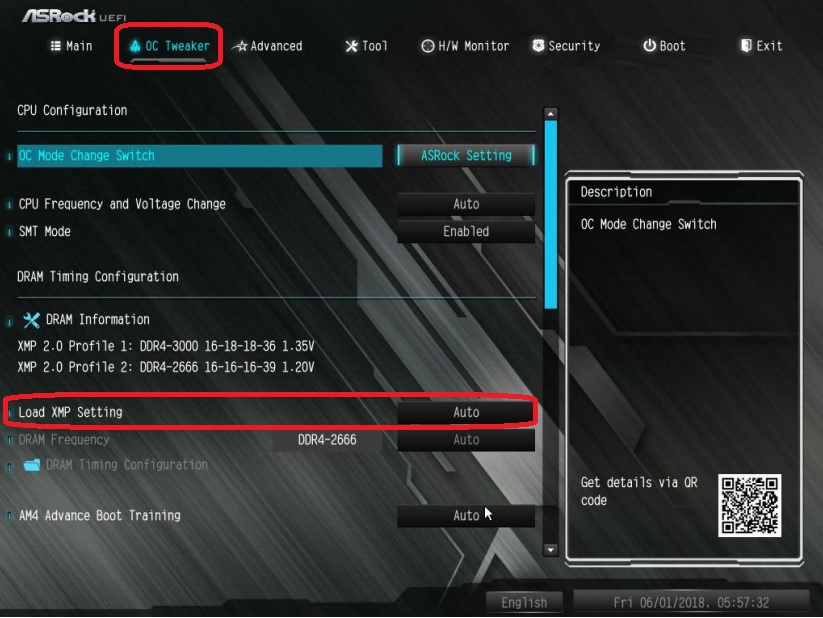Click the scrollbar up arrow

click(x=551, y=113)
